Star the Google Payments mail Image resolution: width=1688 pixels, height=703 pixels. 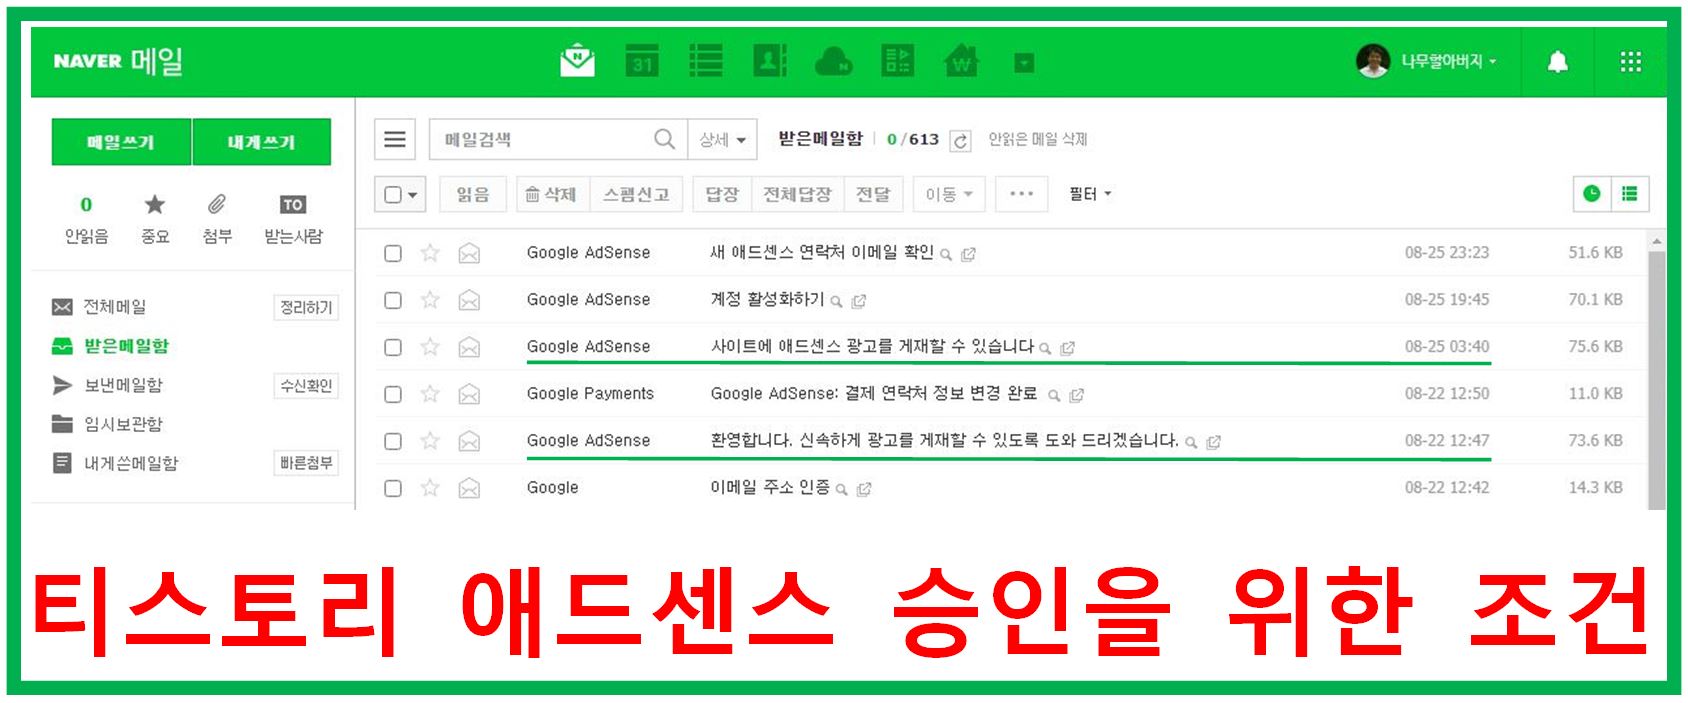click(x=430, y=393)
